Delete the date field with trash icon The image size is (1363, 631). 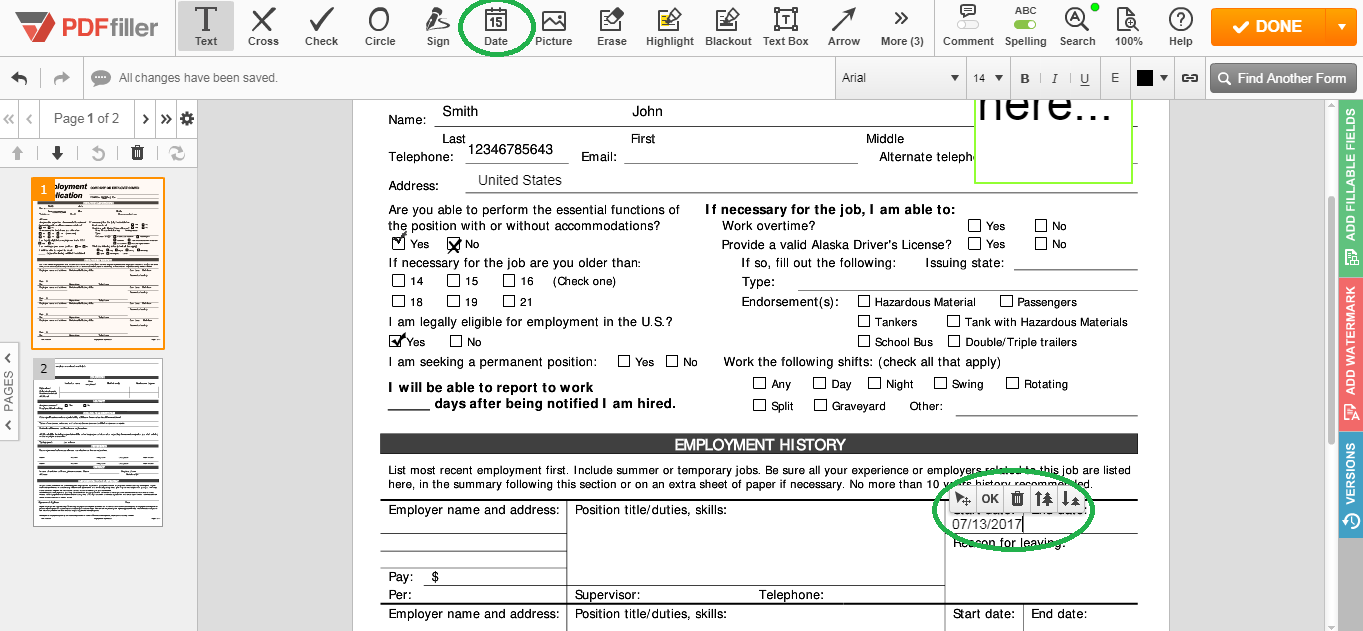click(x=1017, y=498)
